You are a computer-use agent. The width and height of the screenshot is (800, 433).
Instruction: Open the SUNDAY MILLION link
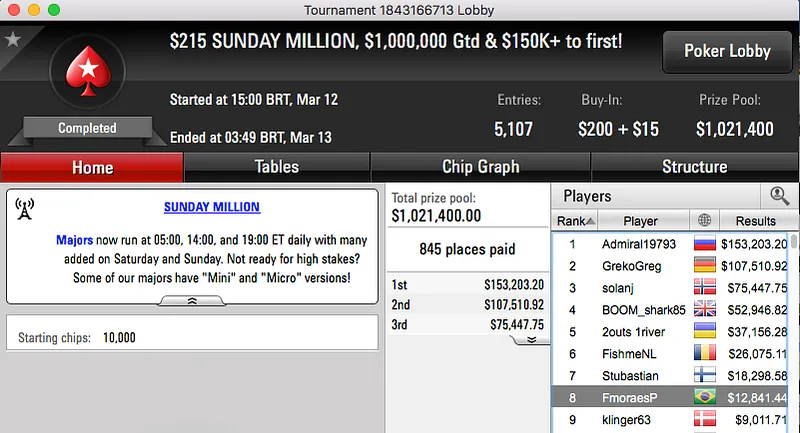pyautogui.click(x=211, y=207)
